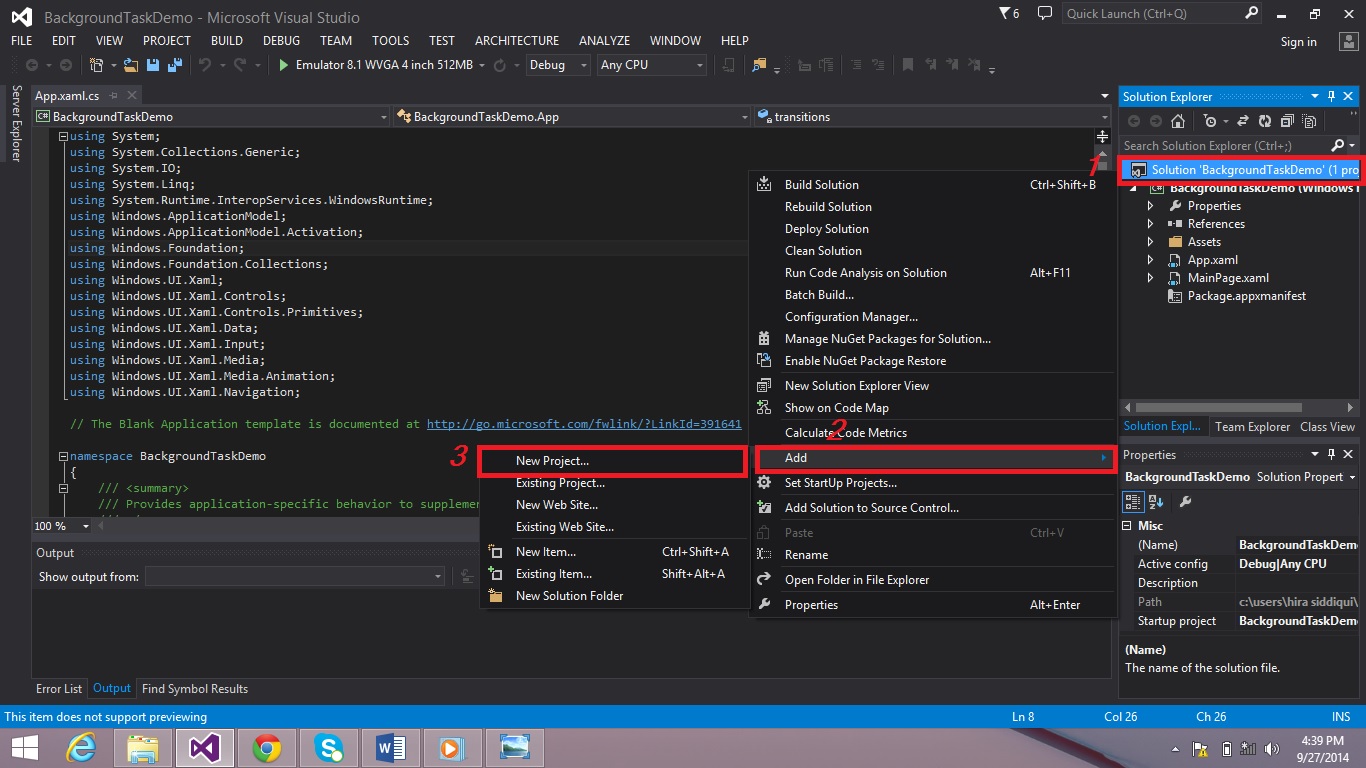This screenshot has width=1366, height=768.
Task: Open Internet Explorer from the taskbar
Action: click(82, 747)
